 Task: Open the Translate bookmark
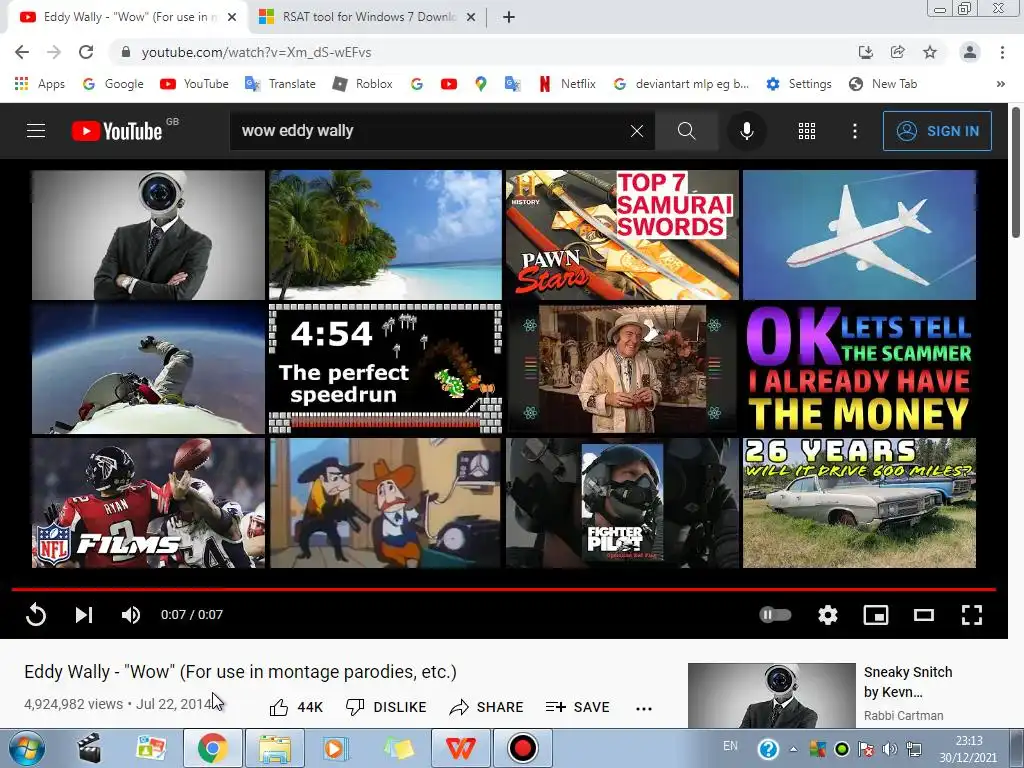click(280, 84)
